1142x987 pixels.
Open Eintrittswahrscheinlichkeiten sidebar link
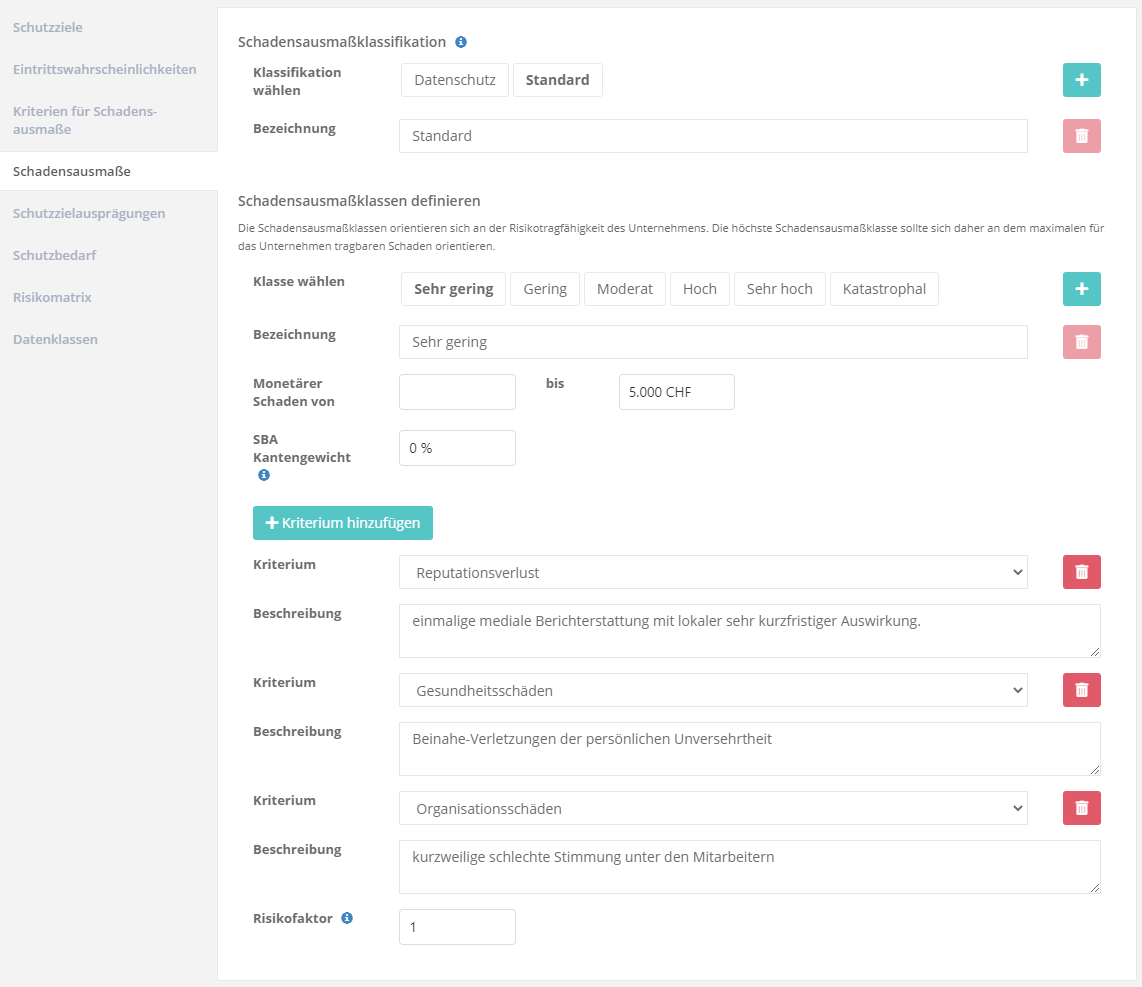tap(104, 69)
